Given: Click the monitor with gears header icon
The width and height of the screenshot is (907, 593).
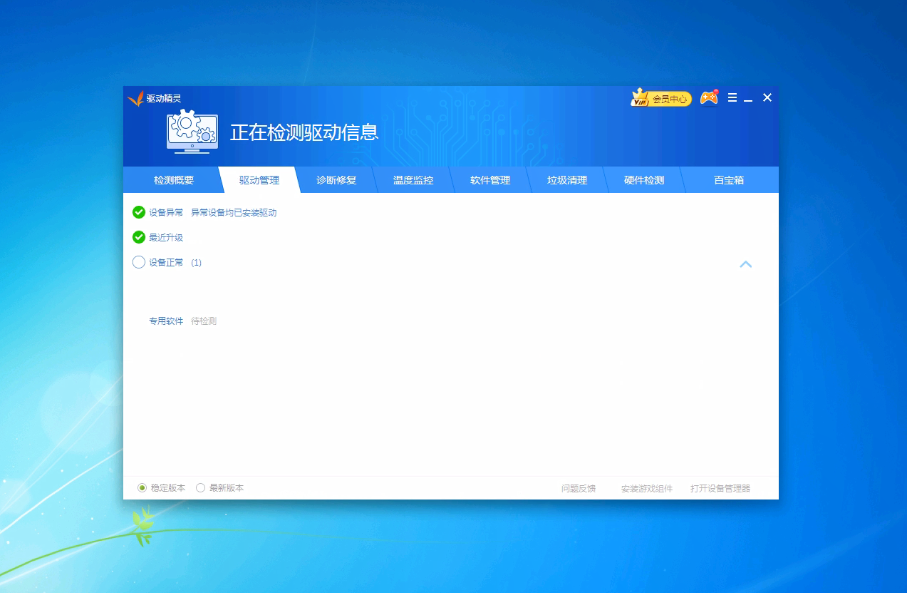Looking at the screenshot, I should (x=192, y=131).
